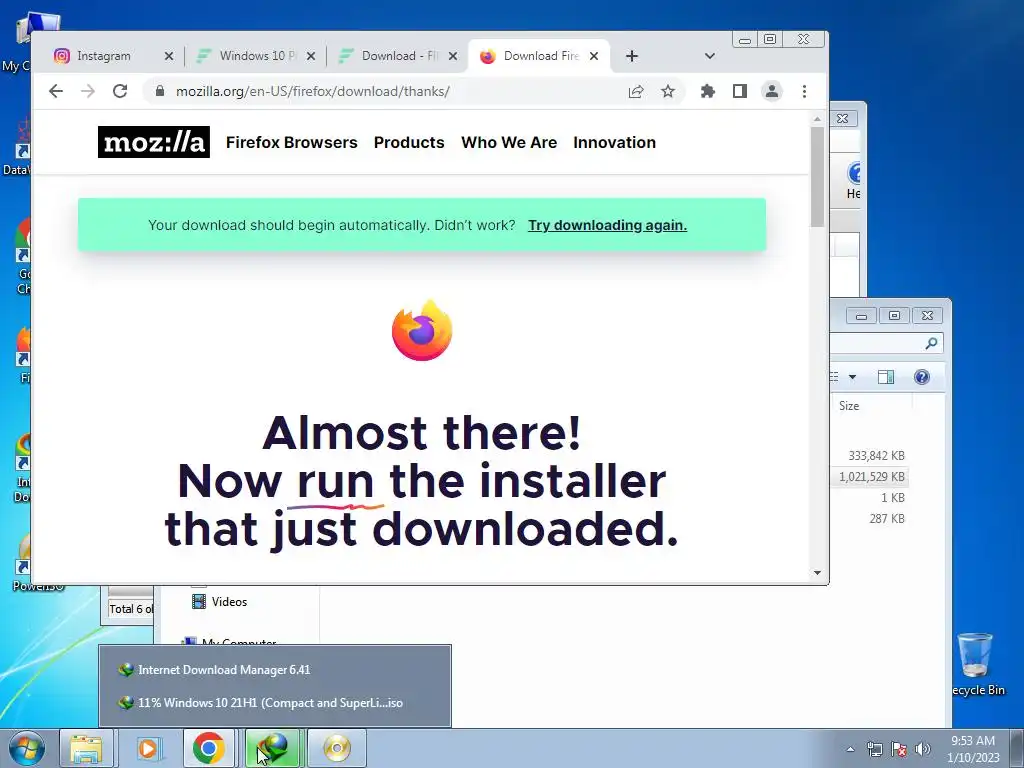
Task: Click the network tray icon
Action: 874,749
